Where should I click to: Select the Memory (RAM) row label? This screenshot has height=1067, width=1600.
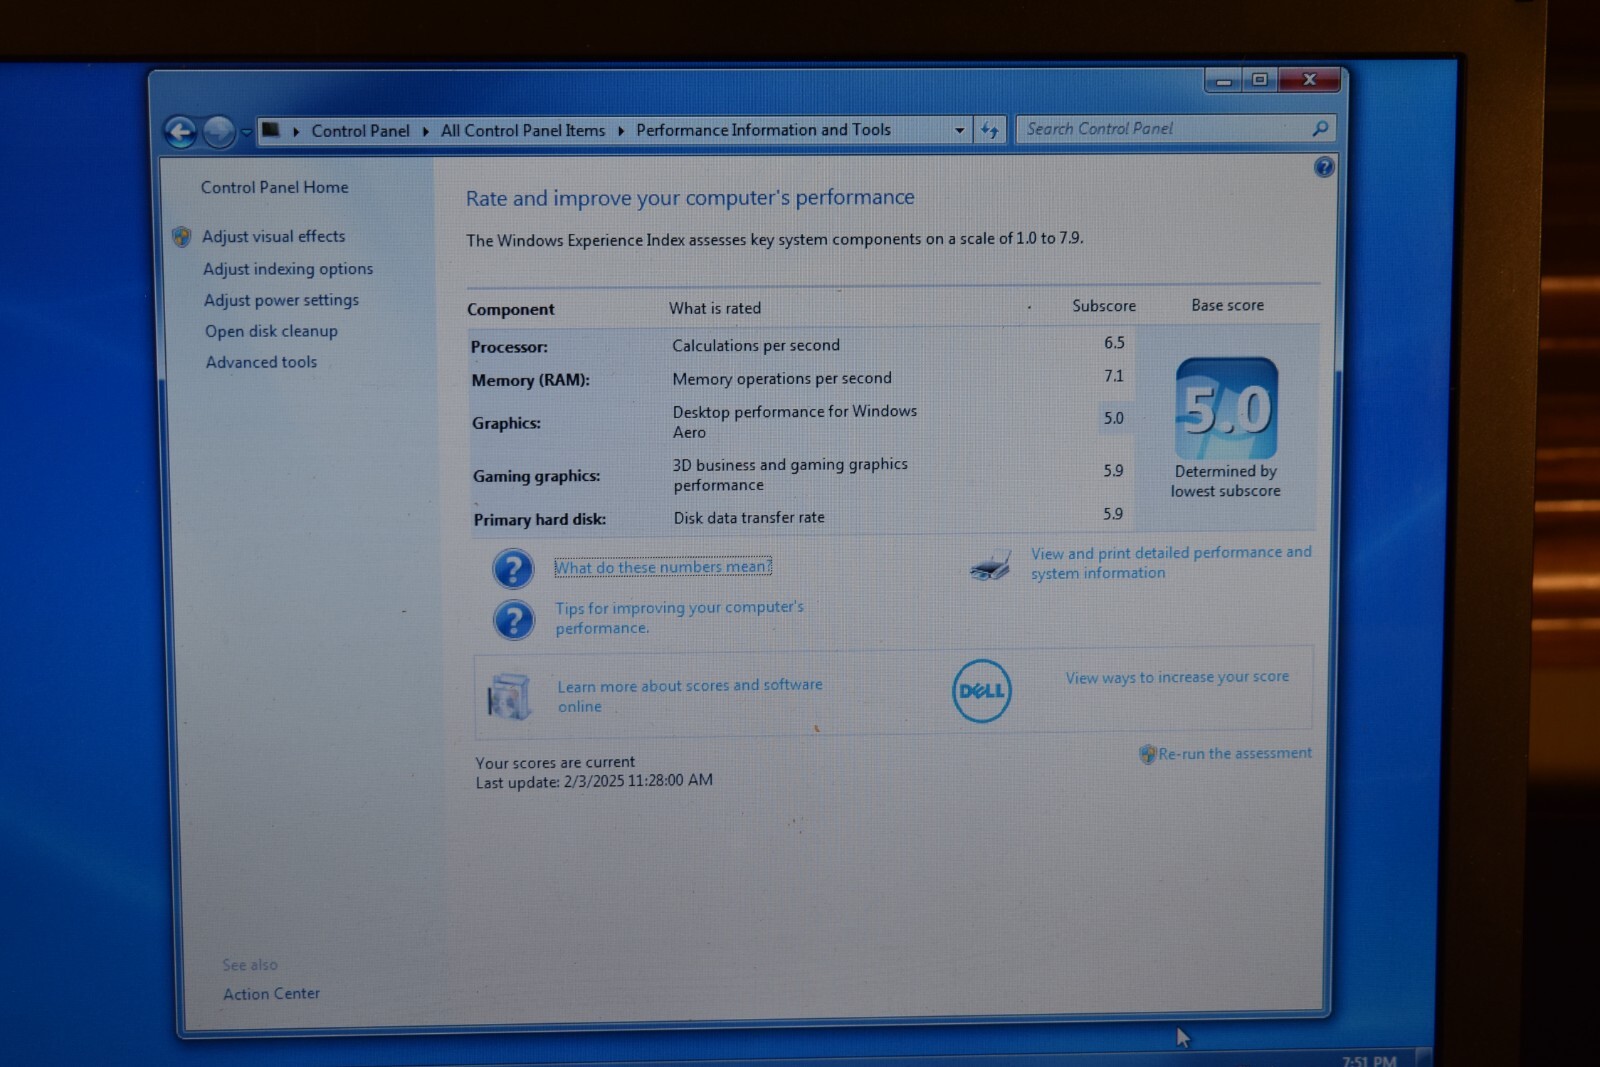(530, 380)
